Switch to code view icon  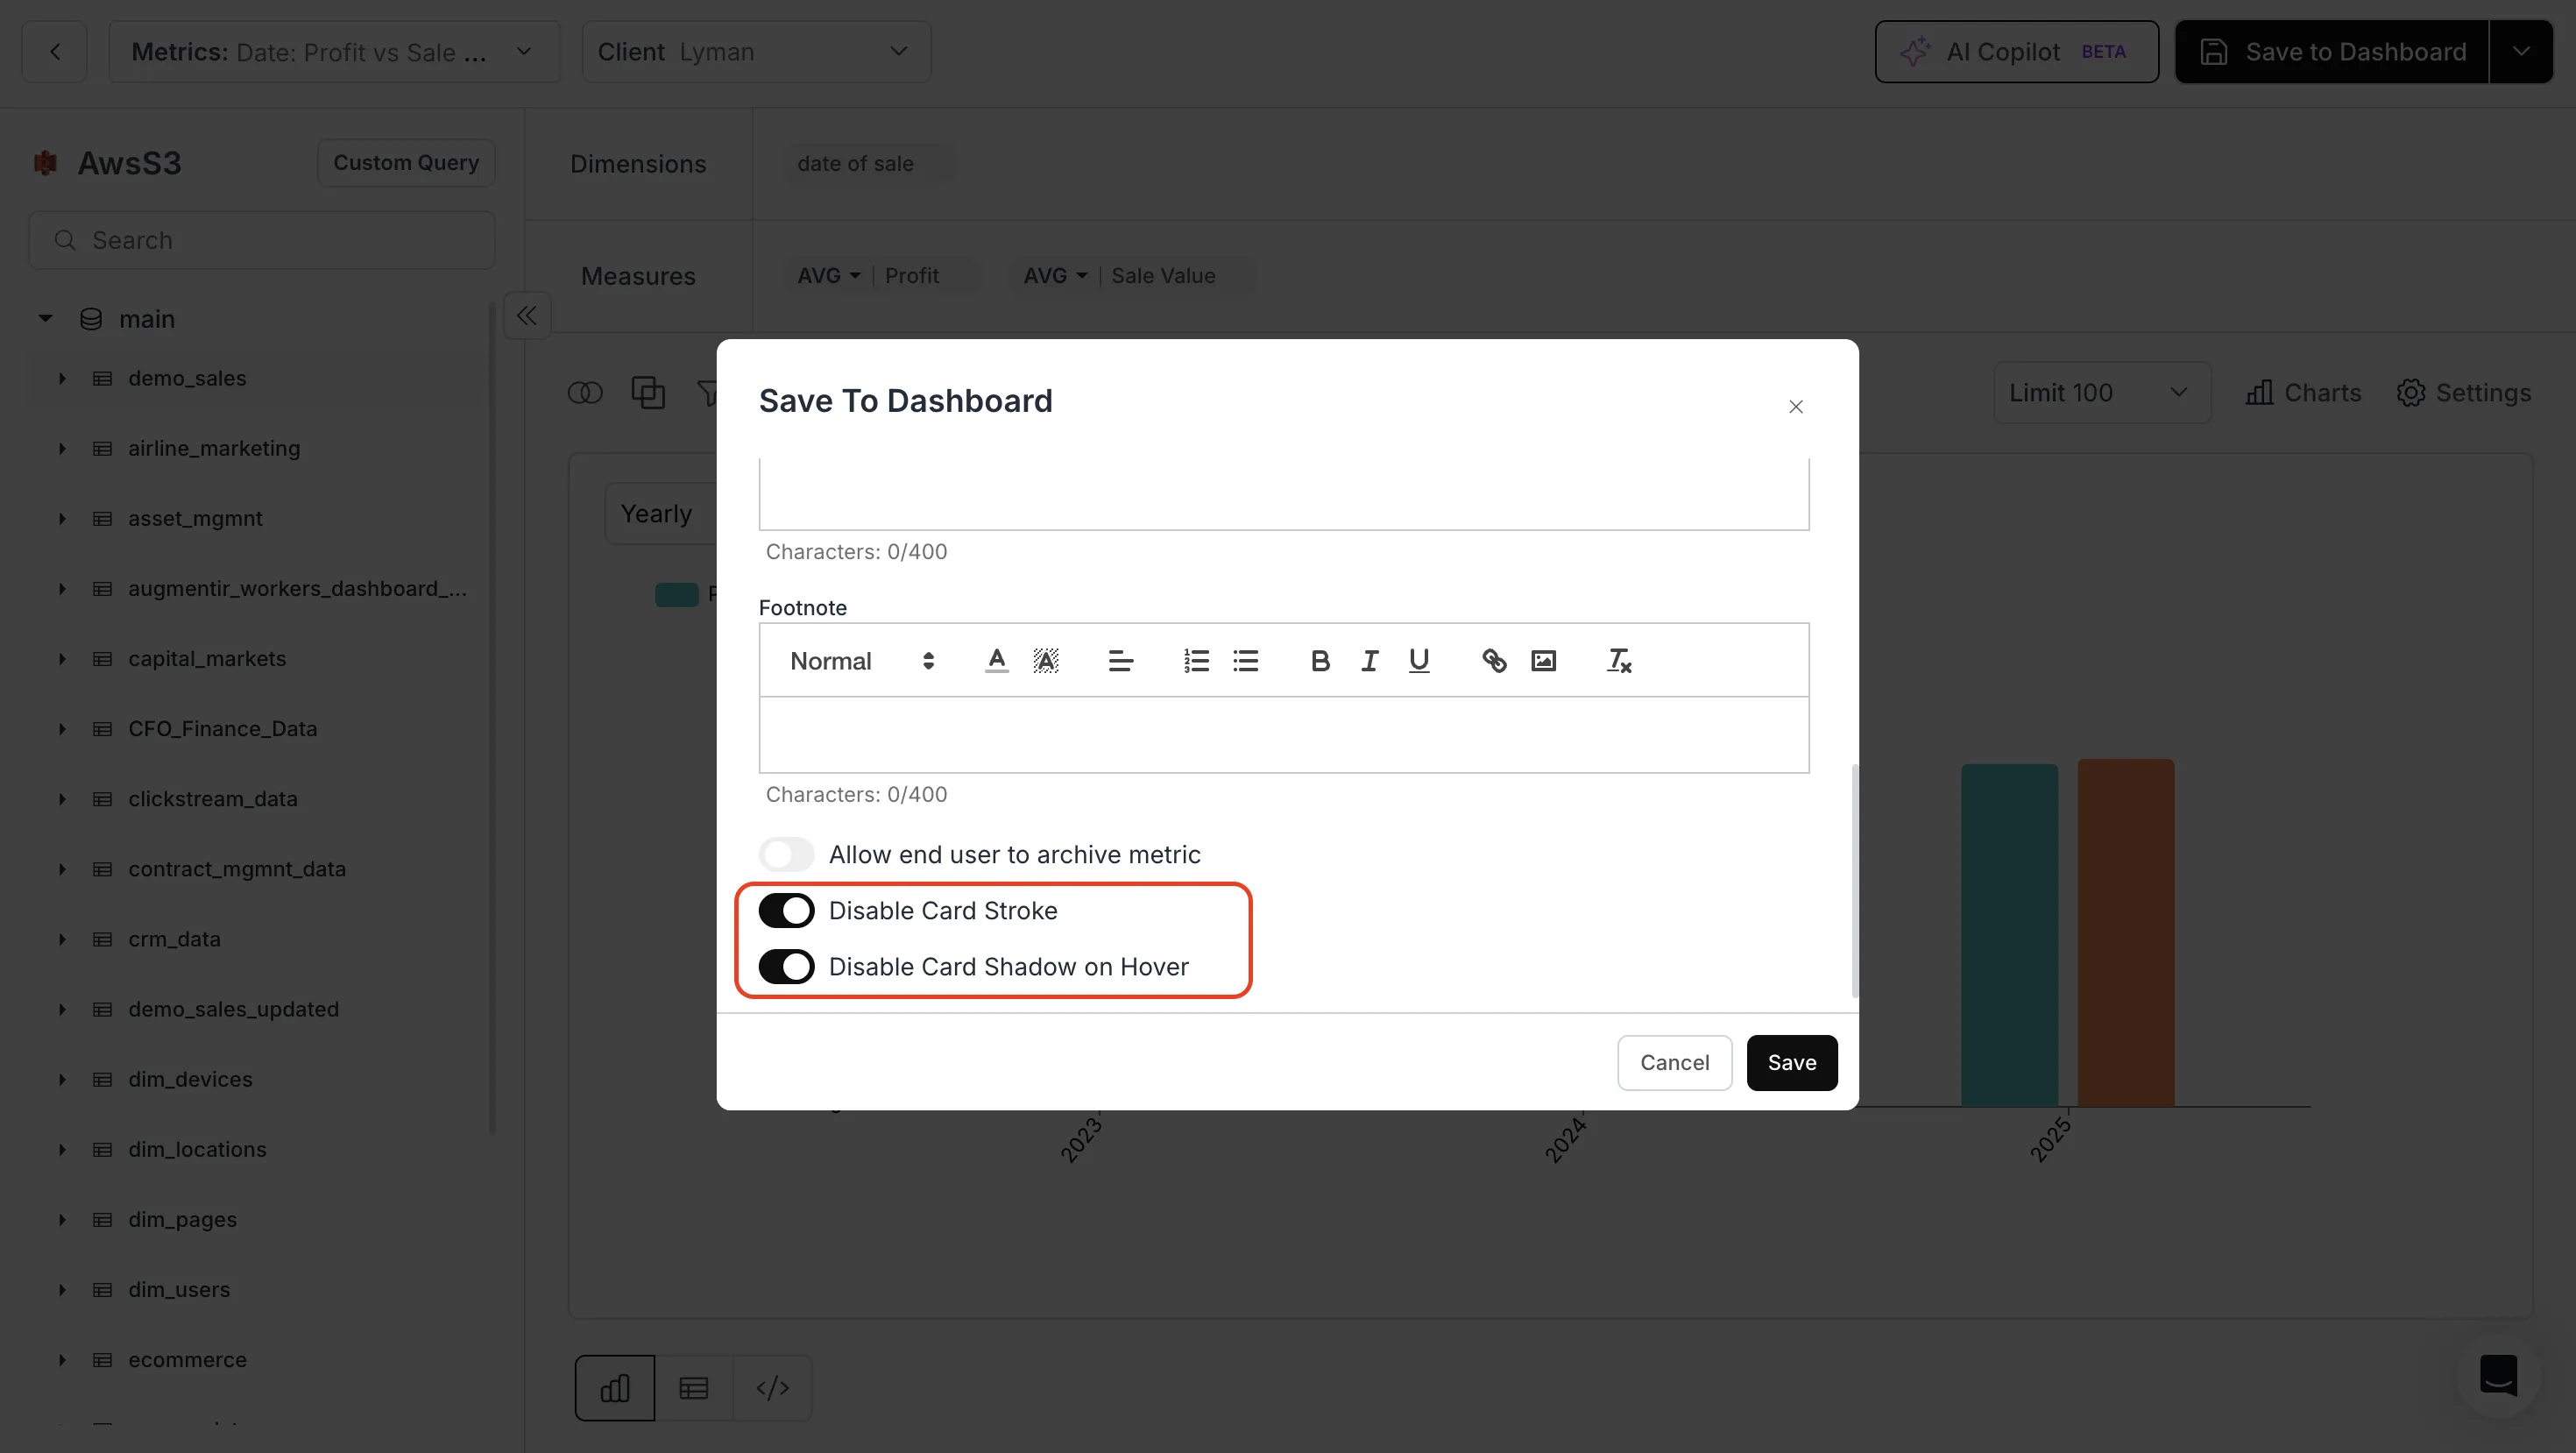[773, 1388]
